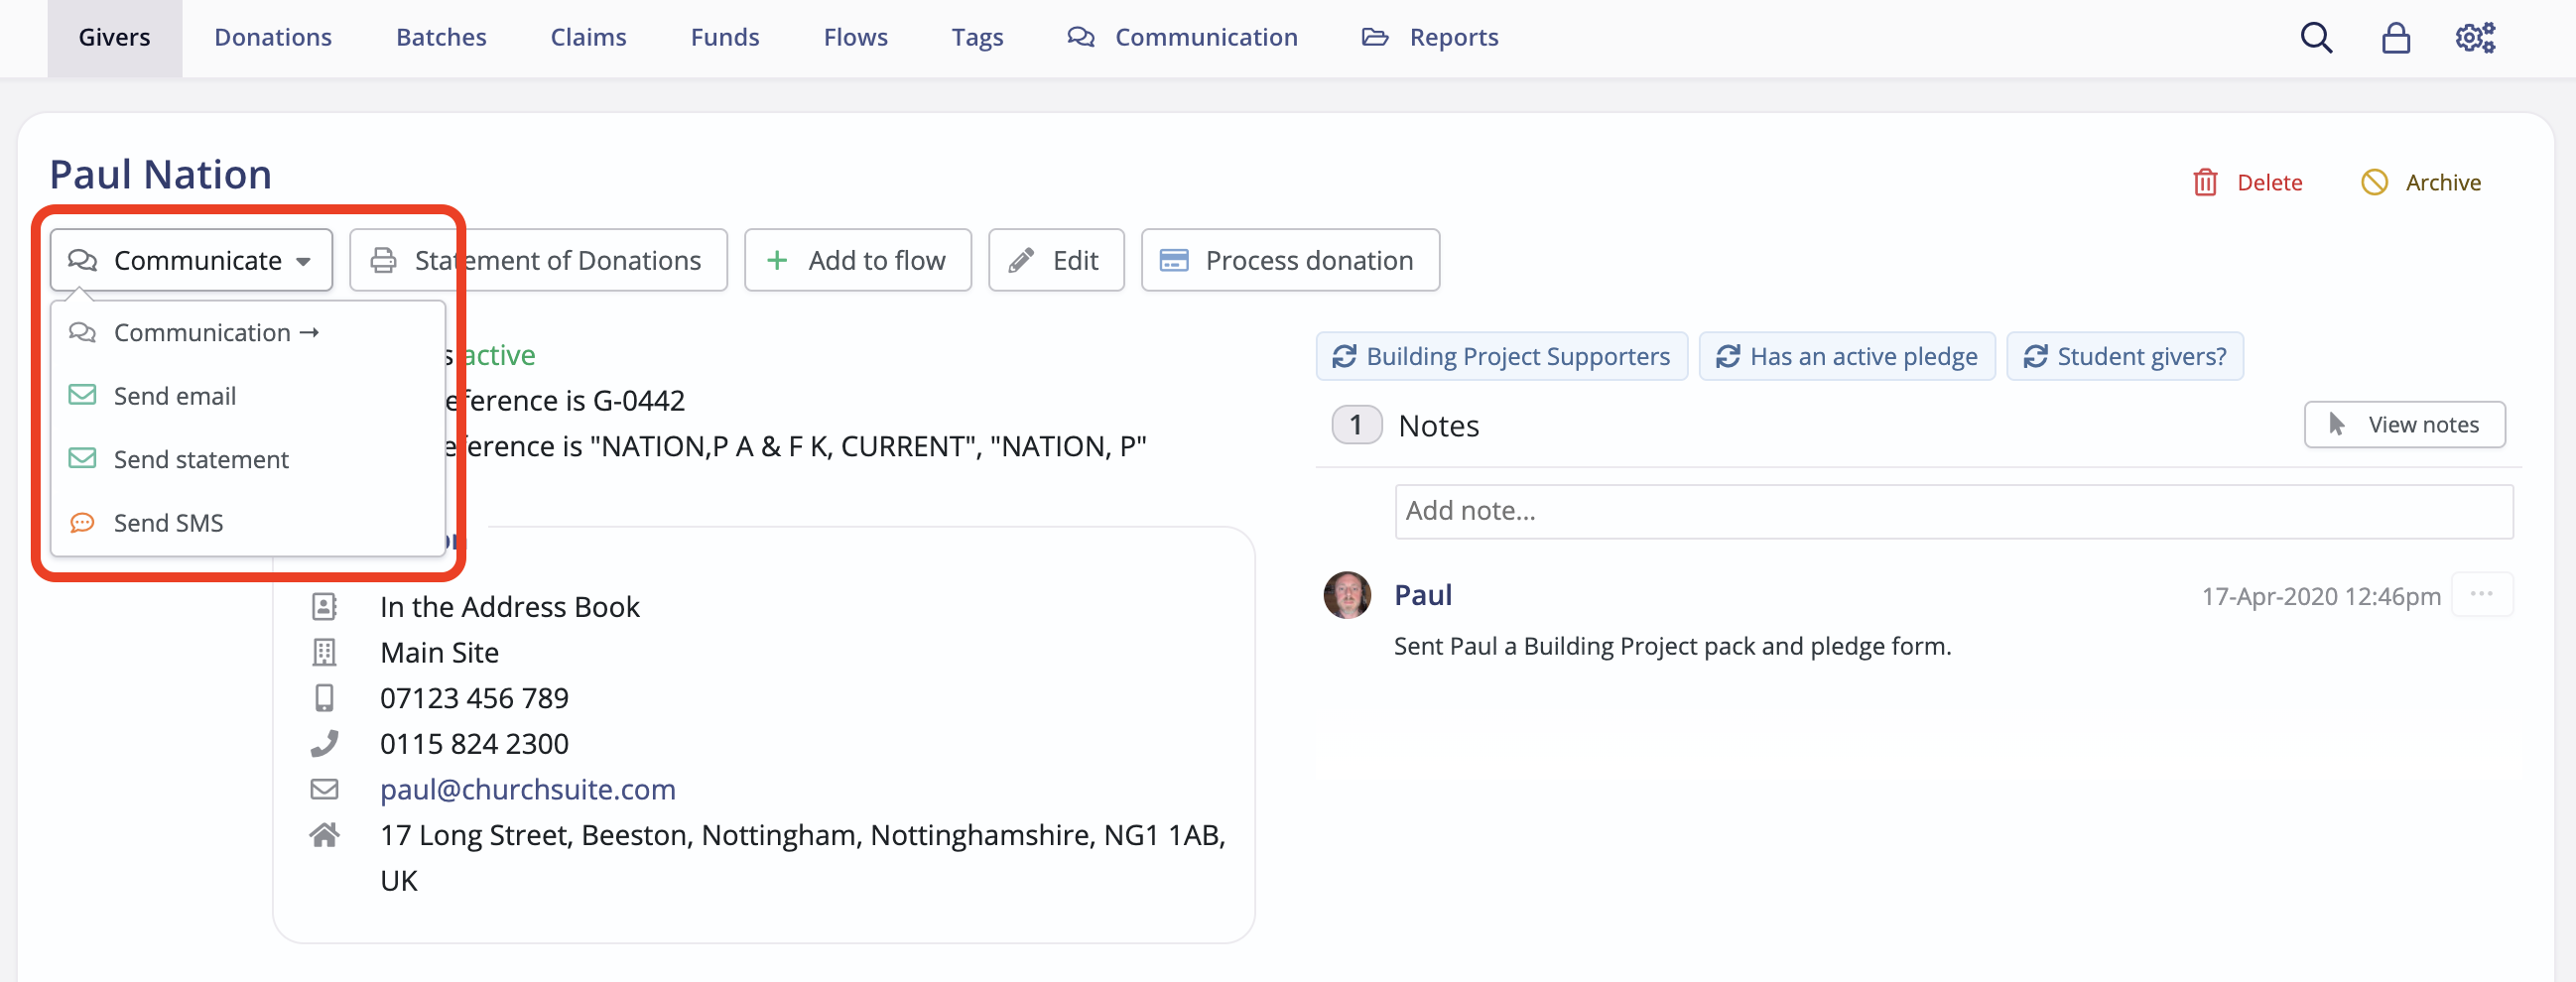Click the printer icon on Statement of Donations
Image resolution: width=2576 pixels, height=982 pixels.
coord(385,260)
